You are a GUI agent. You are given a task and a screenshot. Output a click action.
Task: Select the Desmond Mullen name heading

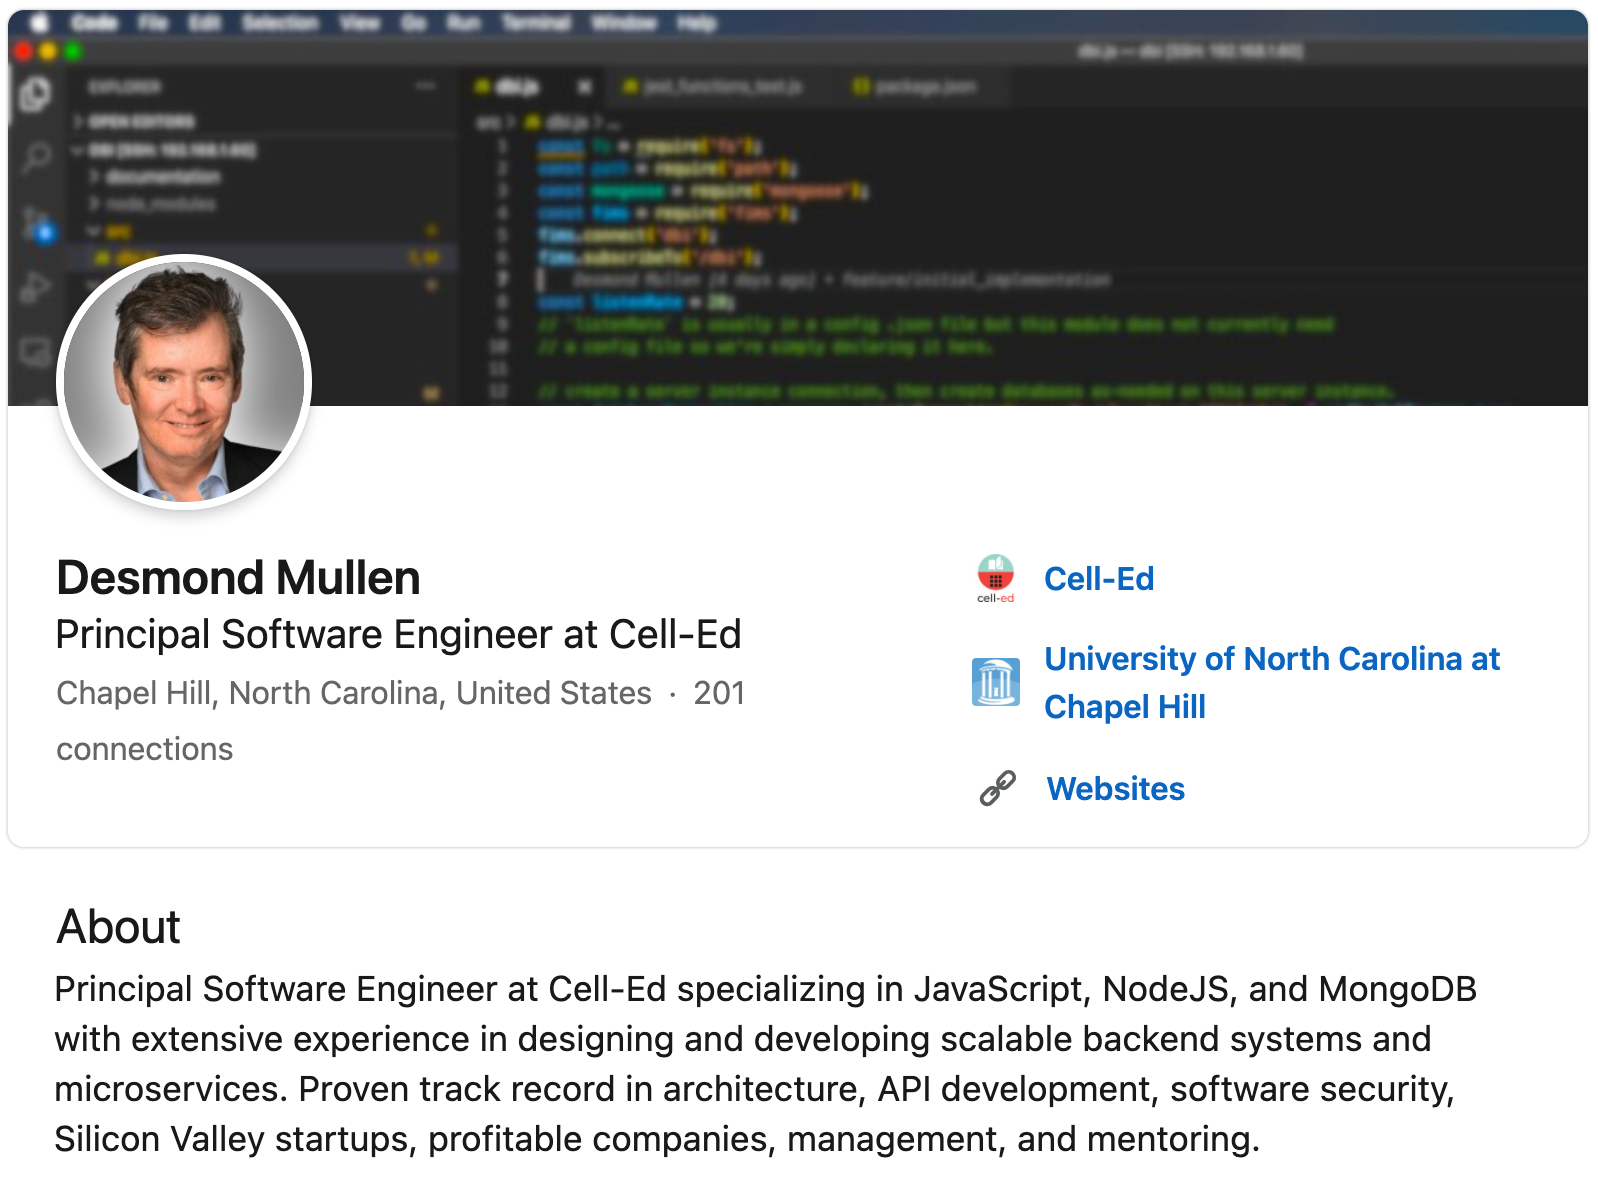(238, 578)
